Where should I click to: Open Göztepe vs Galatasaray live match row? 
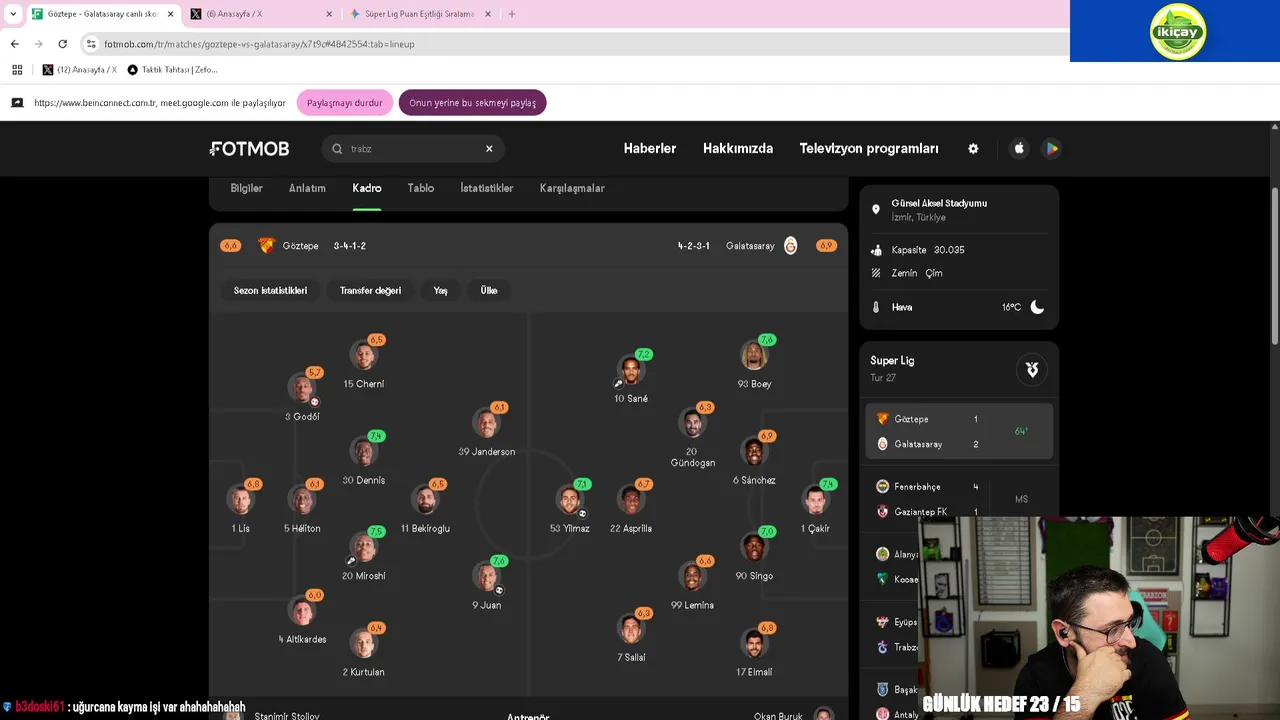(959, 431)
